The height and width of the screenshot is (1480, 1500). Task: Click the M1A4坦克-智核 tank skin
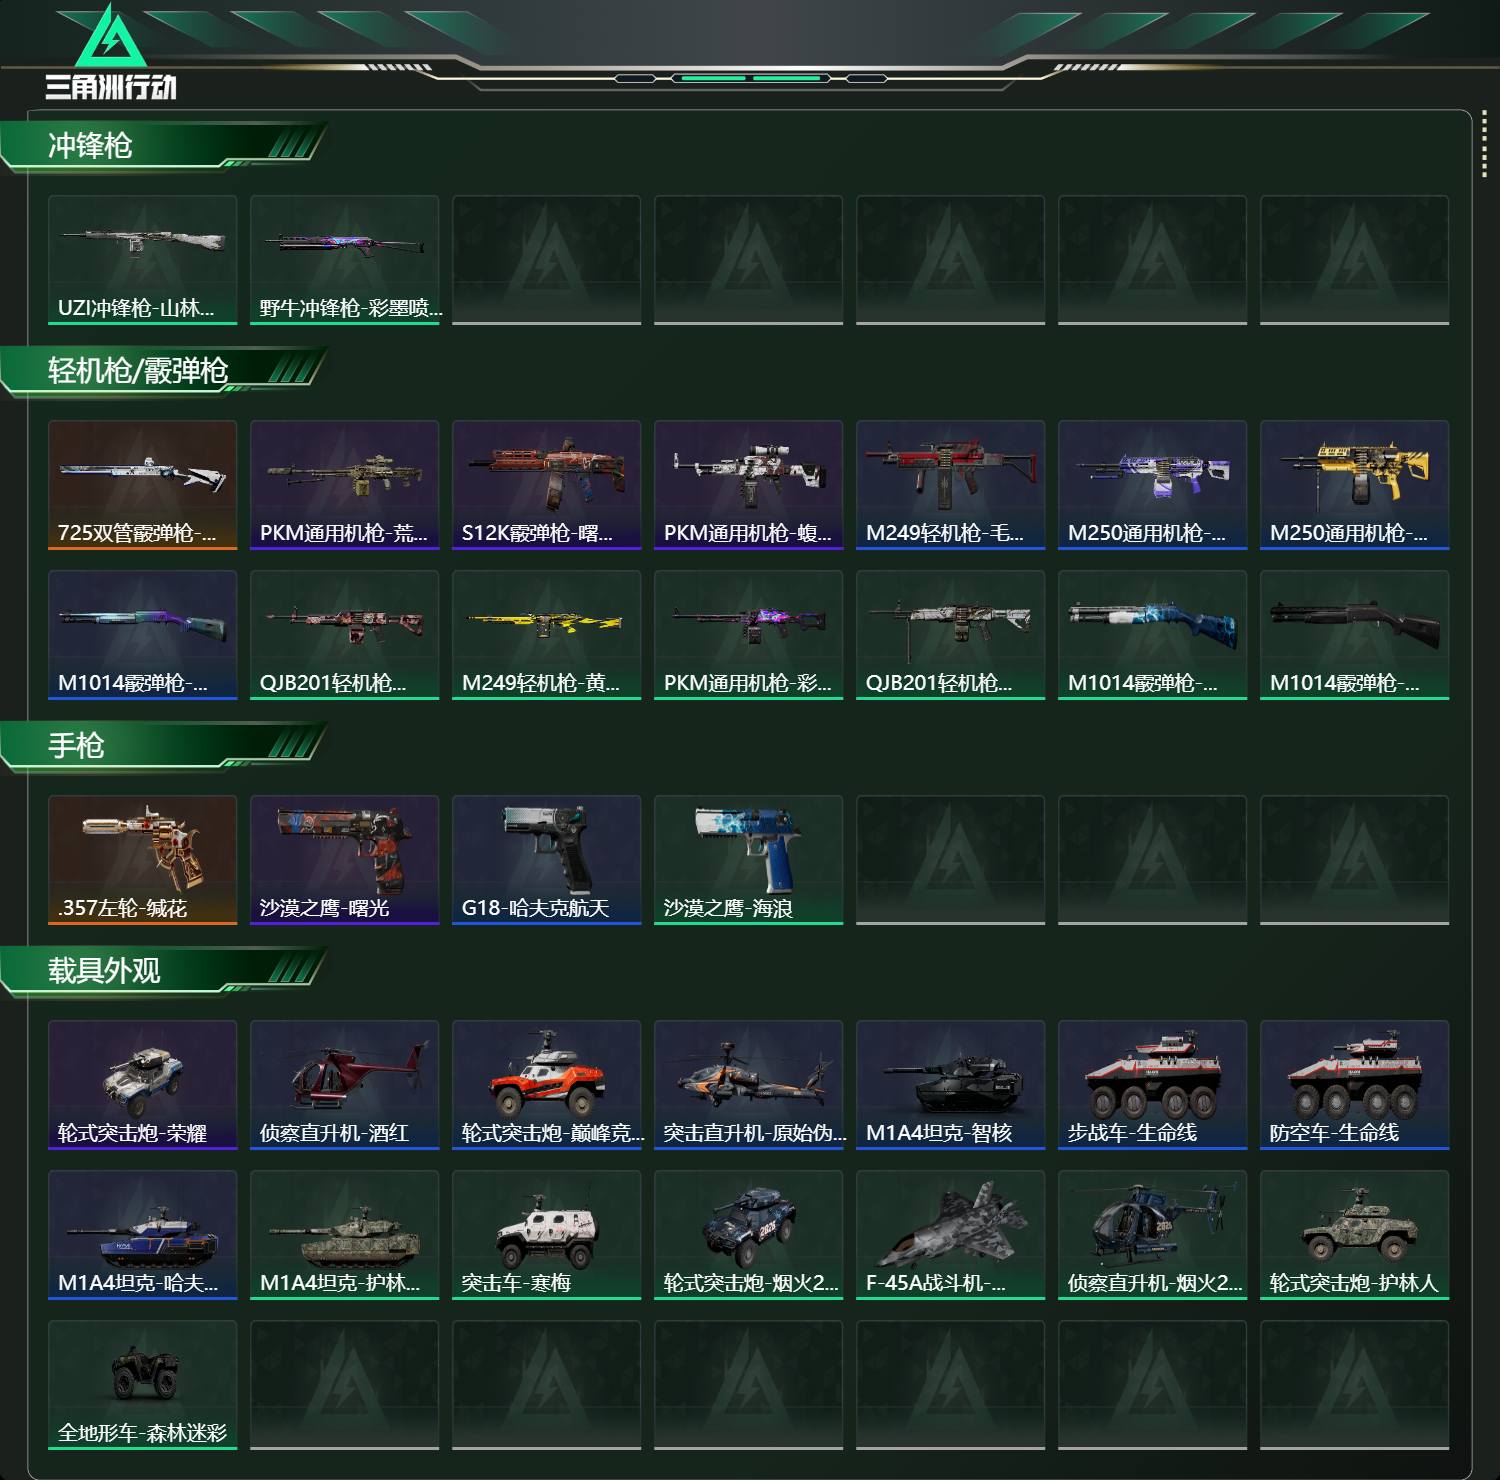pyautogui.click(x=950, y=1085)
